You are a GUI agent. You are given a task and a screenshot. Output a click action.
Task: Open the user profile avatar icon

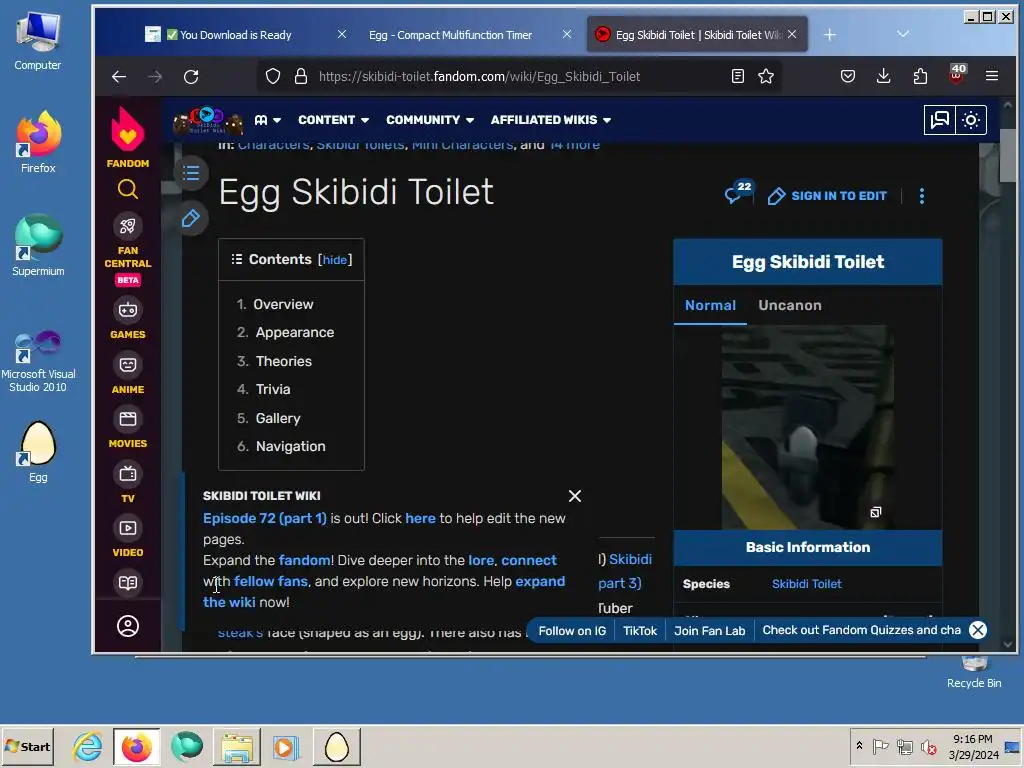128,626
